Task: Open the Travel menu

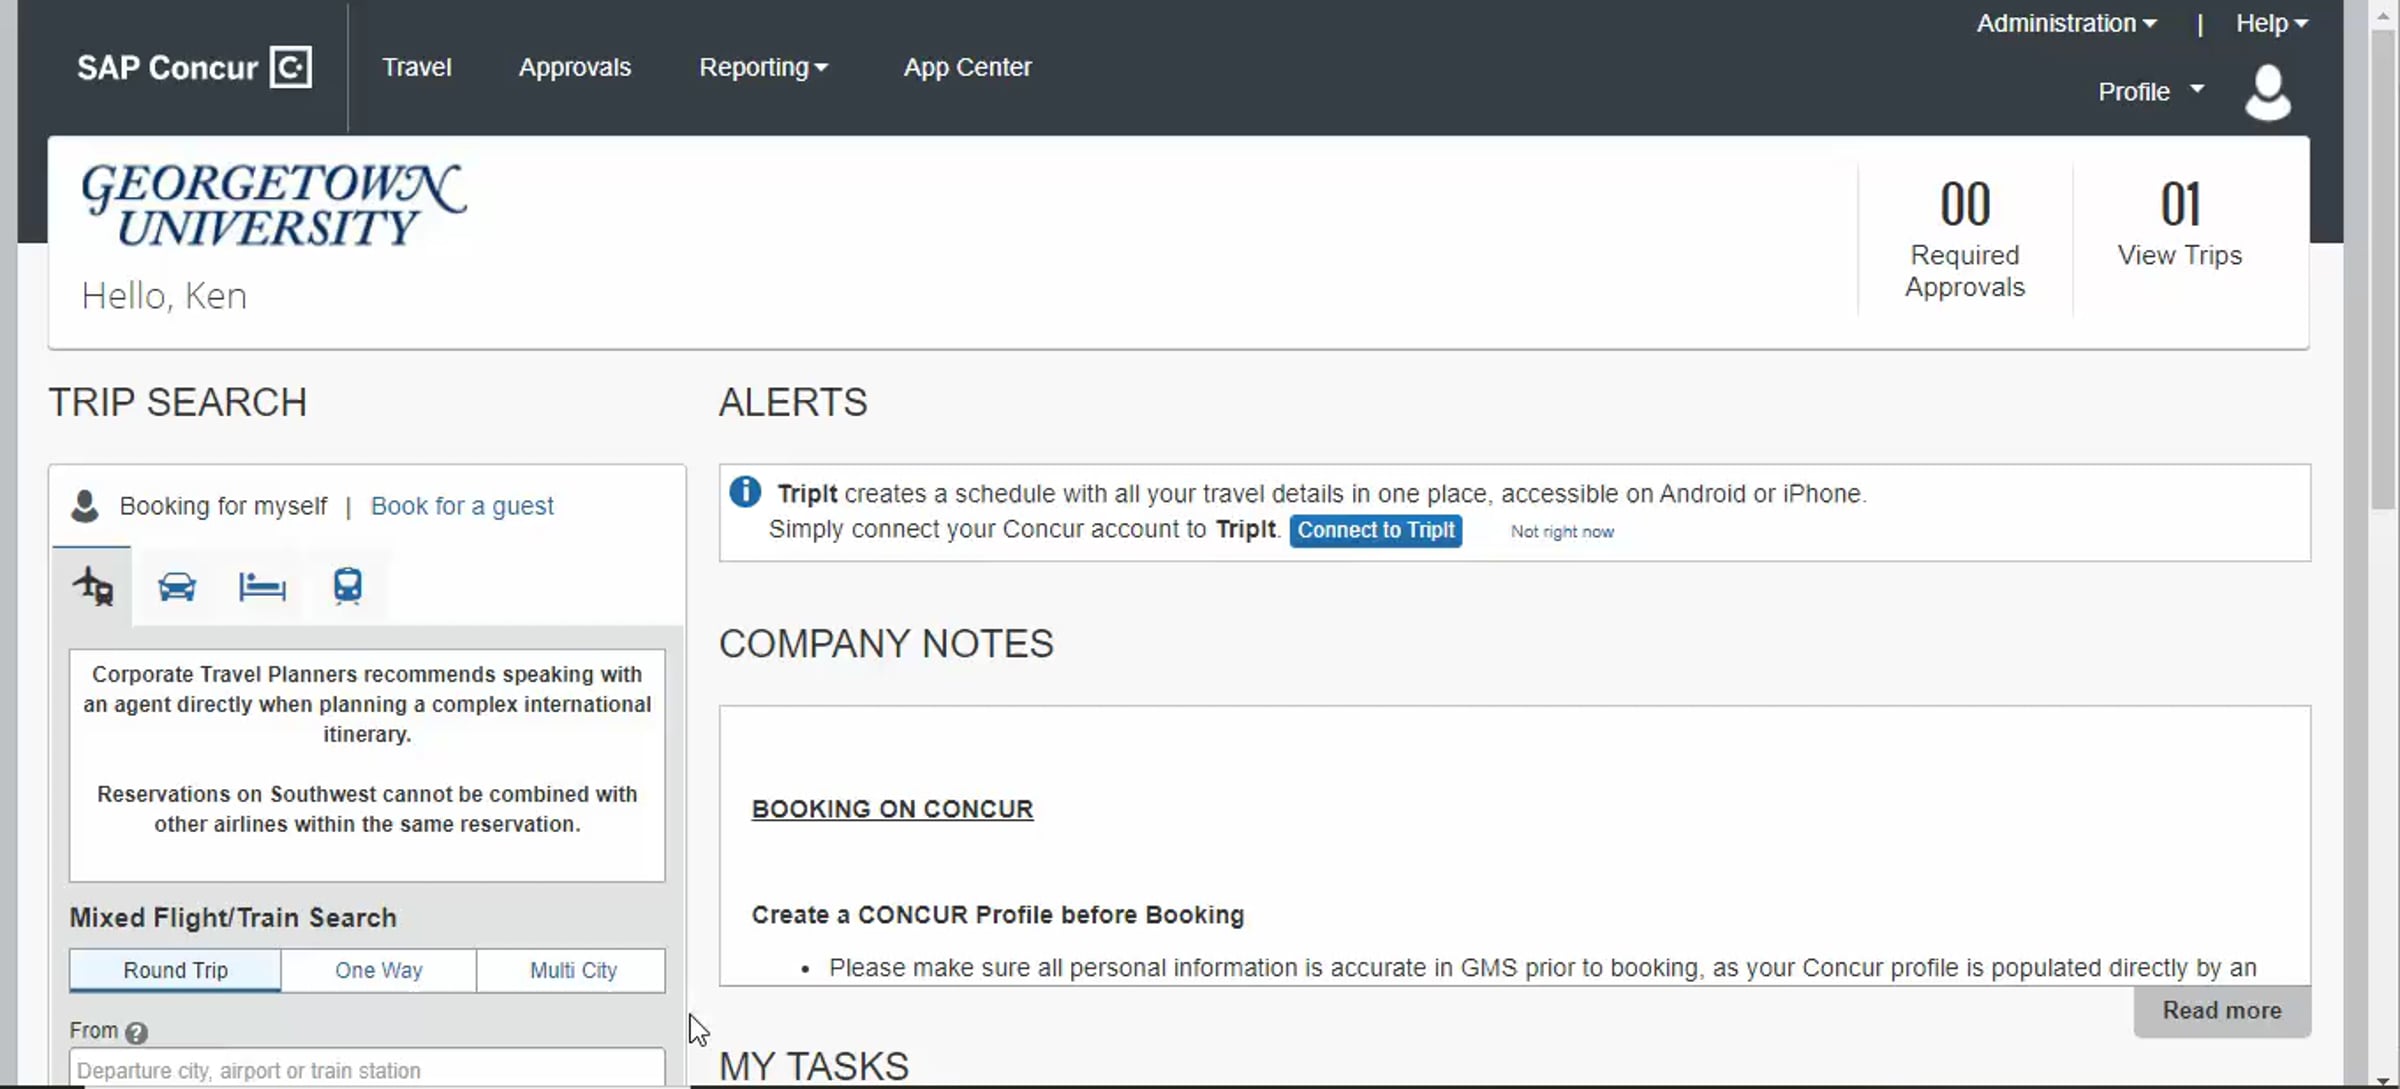Action: (417, 67)
